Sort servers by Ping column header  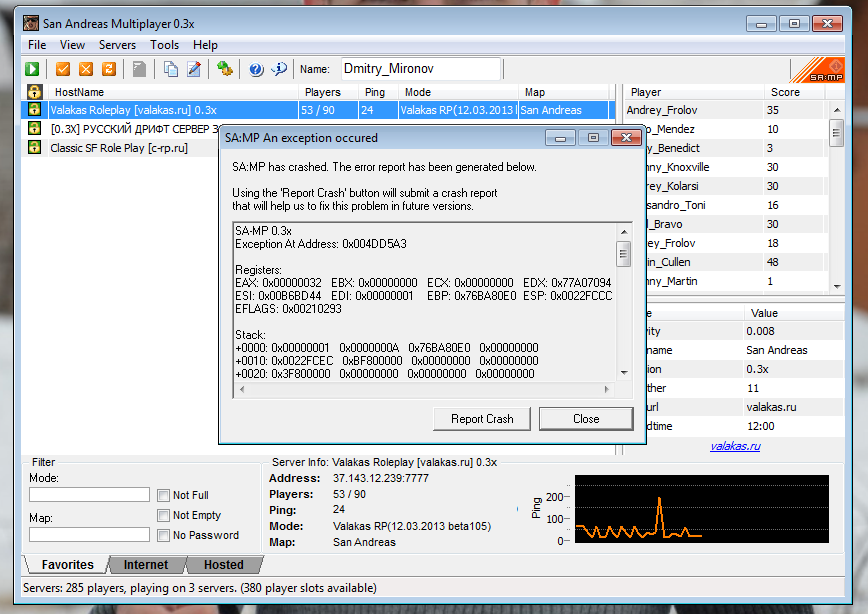tap(378, 92)
